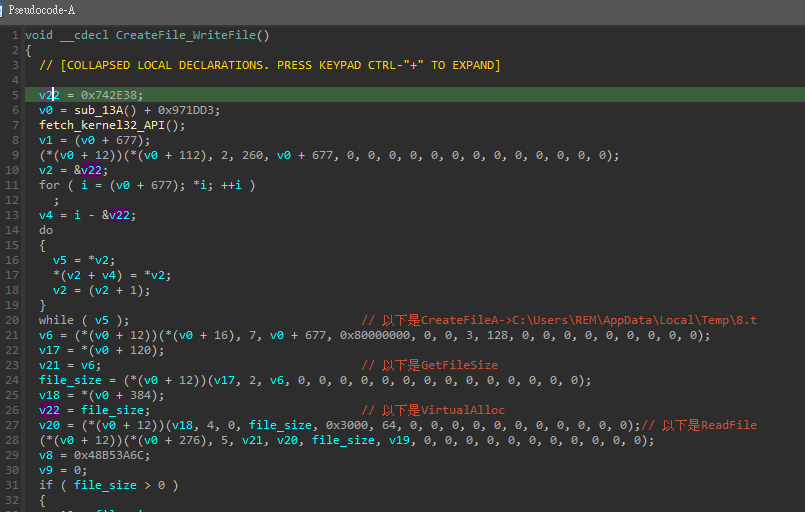
Task: Expand the collapsed local declarations comment
Action: [270, 65]
